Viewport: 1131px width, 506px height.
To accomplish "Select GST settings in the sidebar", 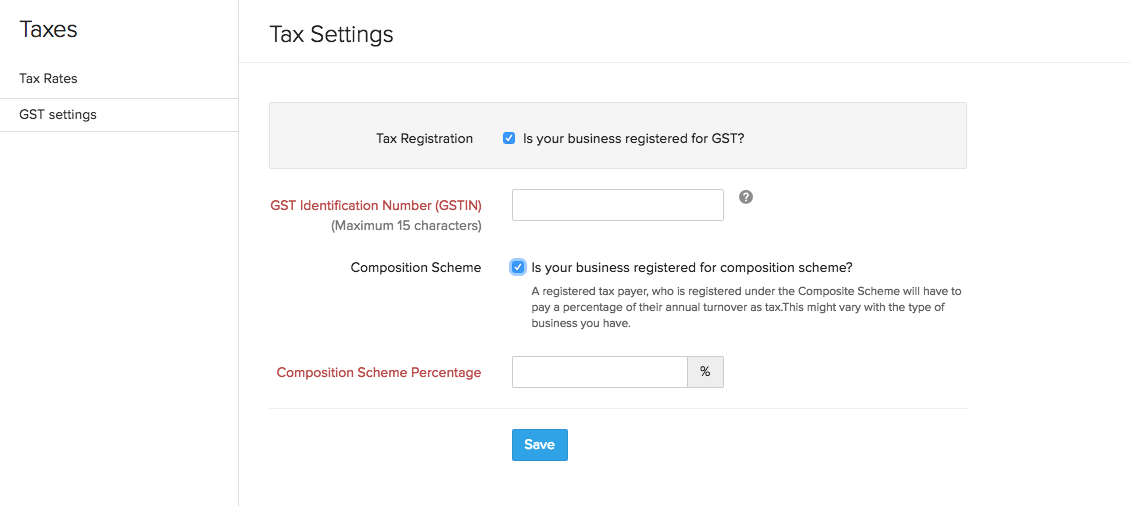I will 58,115.
